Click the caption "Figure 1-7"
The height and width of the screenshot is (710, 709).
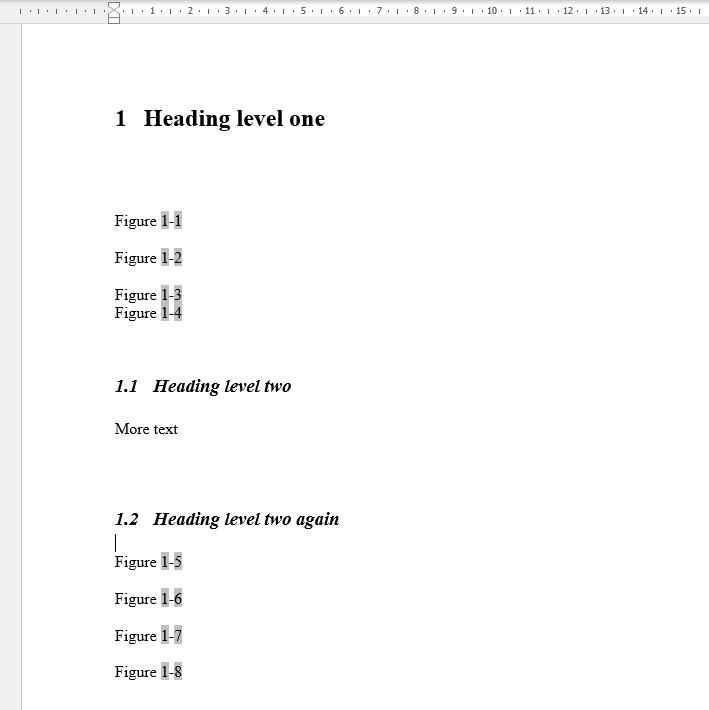coord(149,636)
